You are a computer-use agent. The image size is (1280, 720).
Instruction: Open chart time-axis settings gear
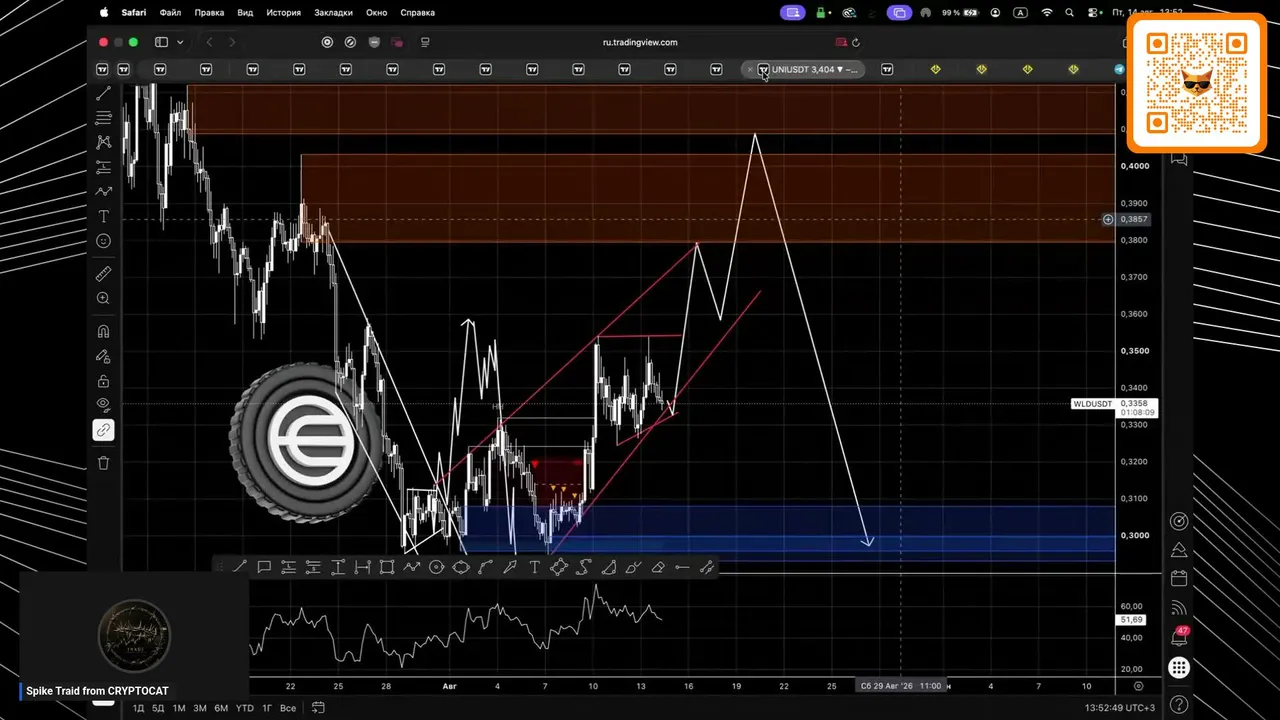click(x=1139, y=686)
